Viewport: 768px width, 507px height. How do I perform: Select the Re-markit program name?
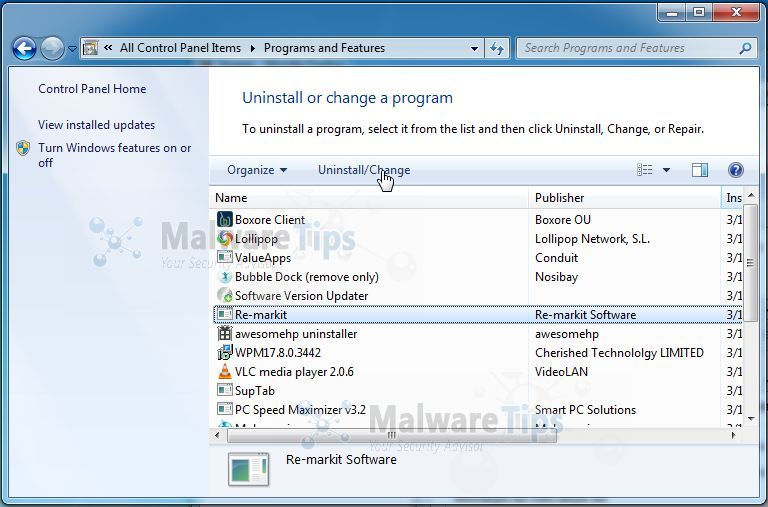tap(261, 314)
